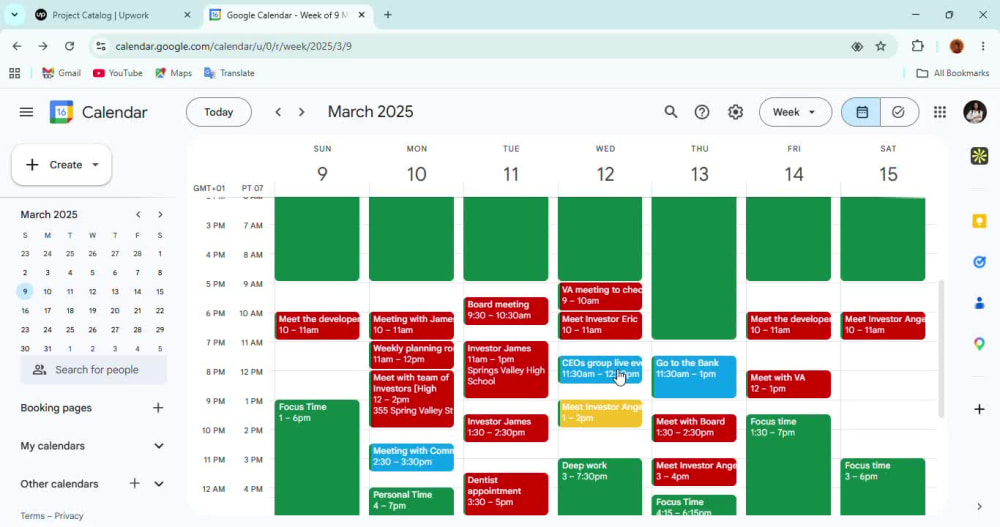The height and width of the screenshot is (527, 1000).
Task: Open the My calendars heading
Action: tap(52, 446)
